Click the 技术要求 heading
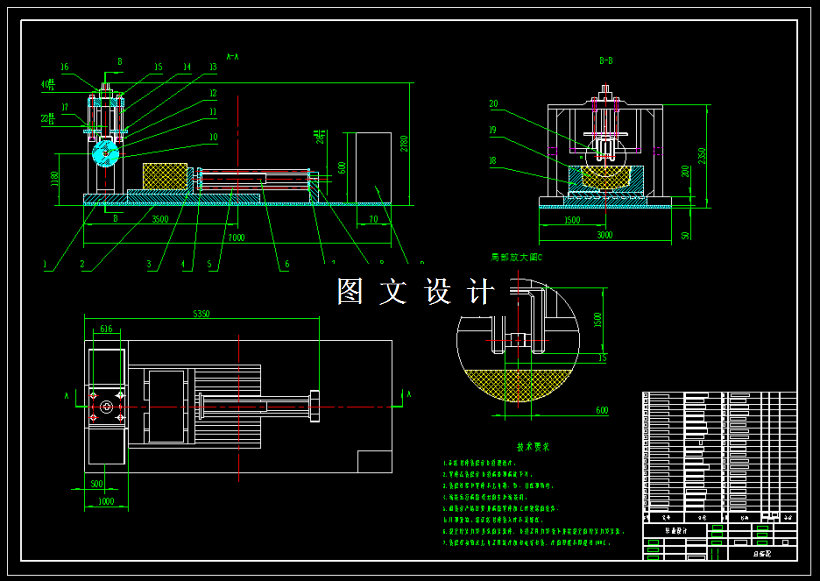The image size is (820, 581). click(x=533, y=447)
